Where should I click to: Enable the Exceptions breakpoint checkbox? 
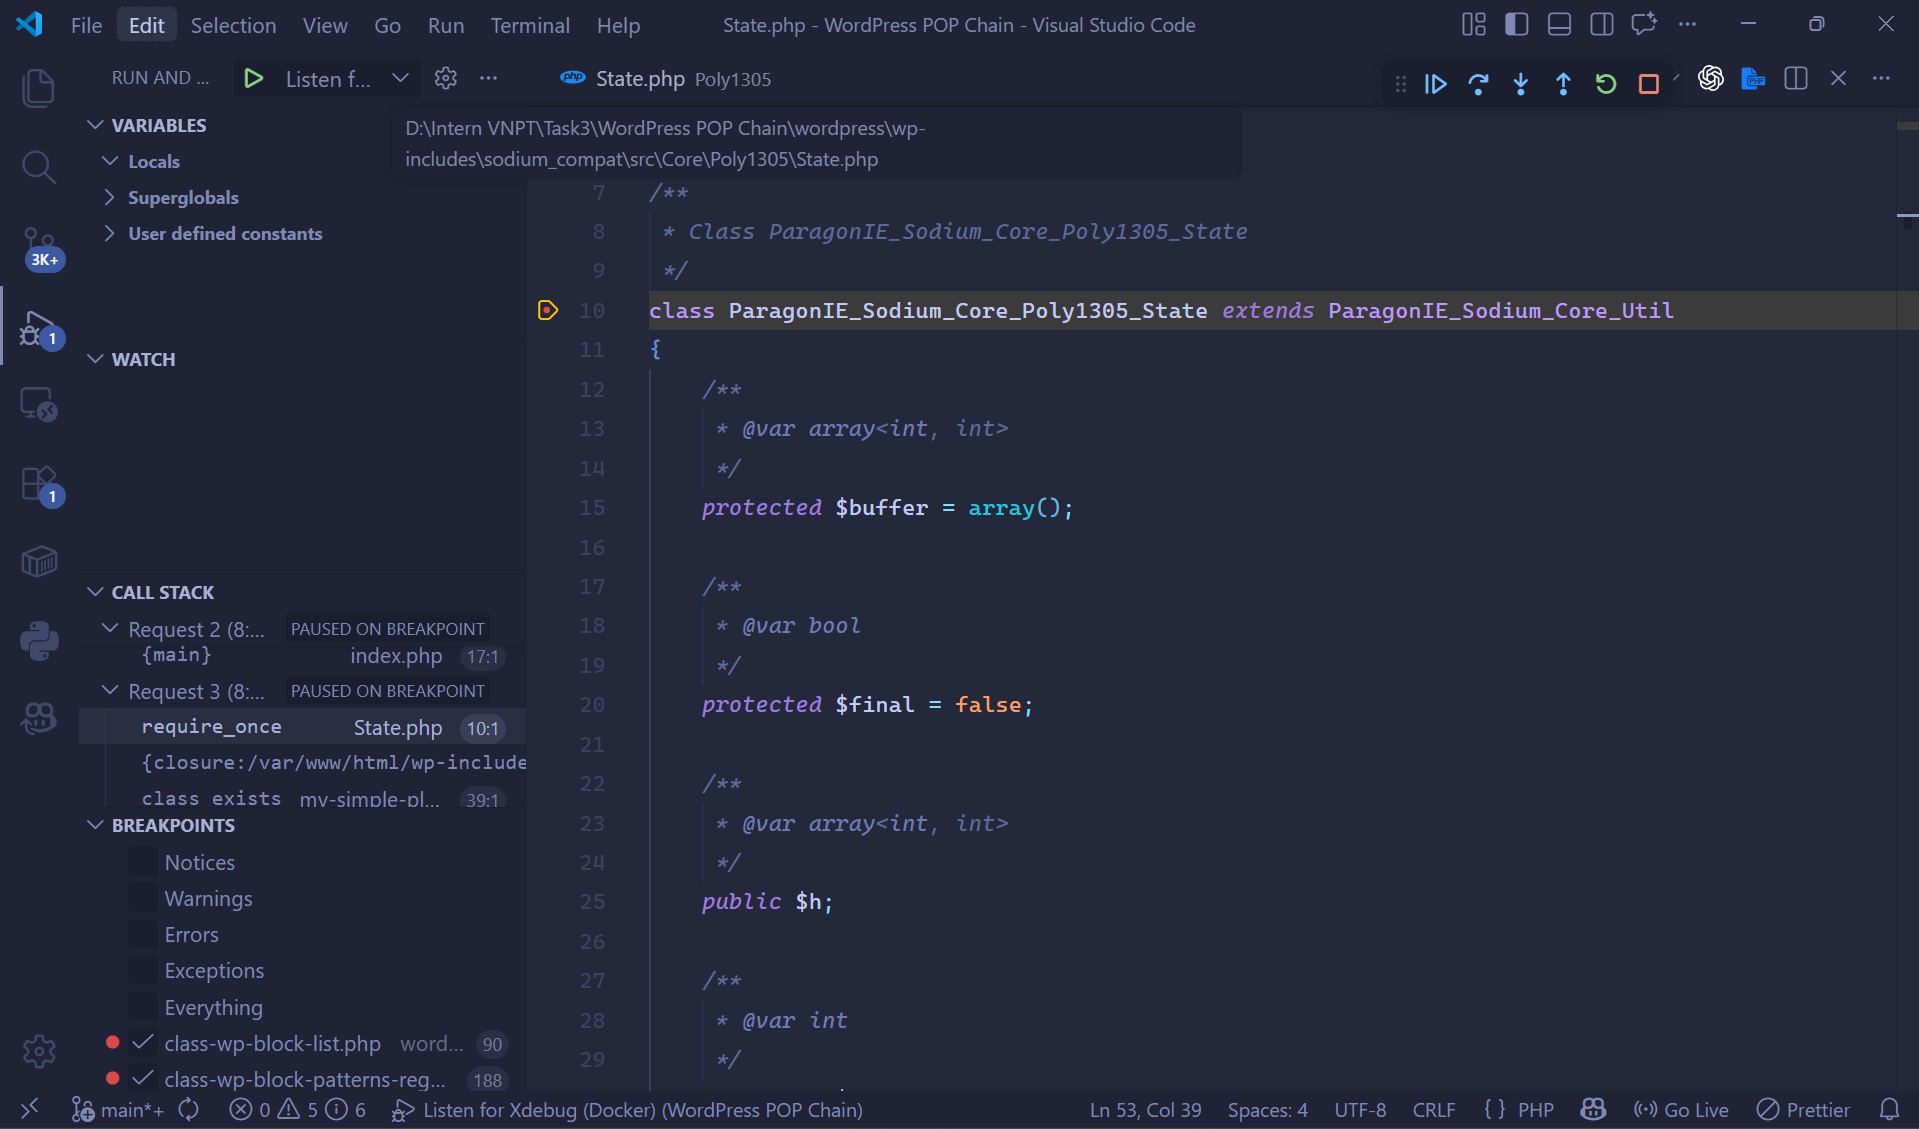[x=143, y=970]
